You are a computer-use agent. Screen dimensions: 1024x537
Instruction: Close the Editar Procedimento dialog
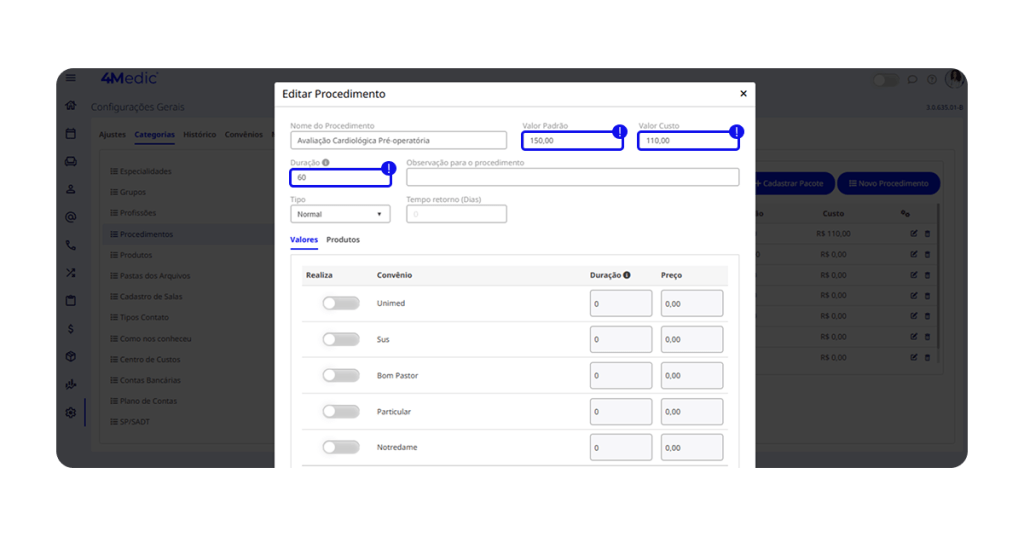(x=743, y=93)
